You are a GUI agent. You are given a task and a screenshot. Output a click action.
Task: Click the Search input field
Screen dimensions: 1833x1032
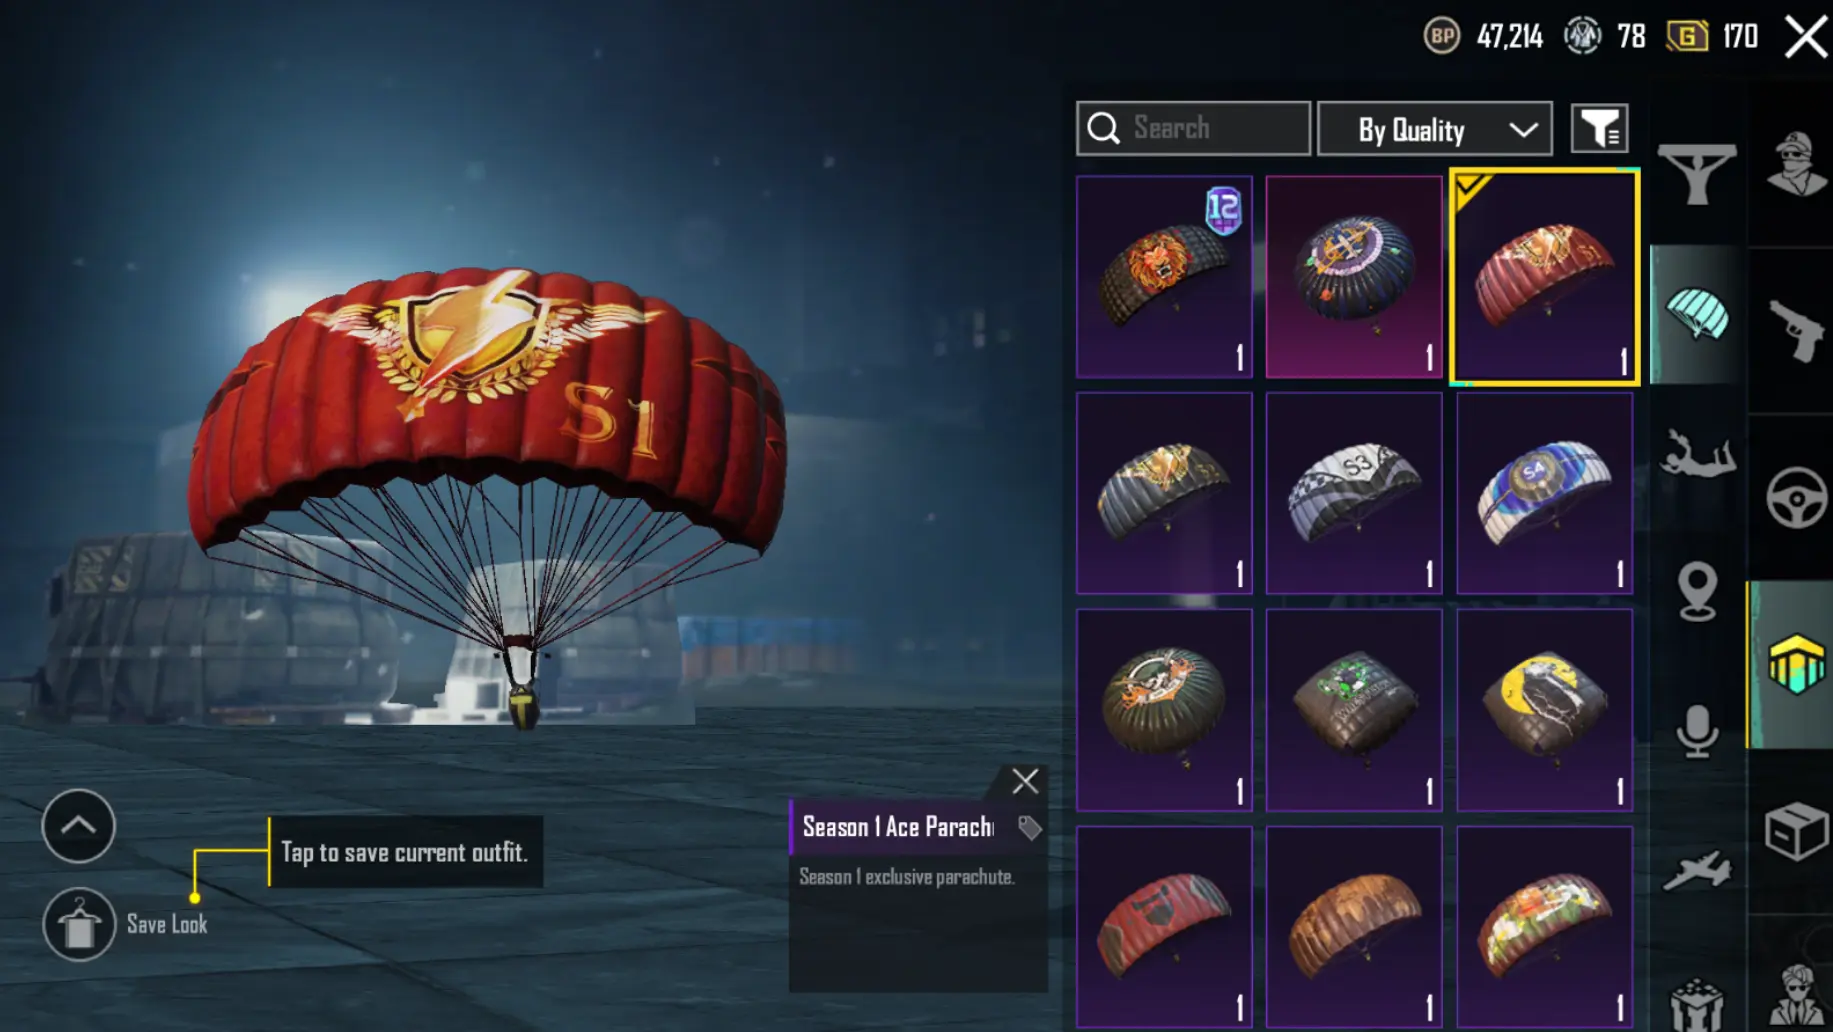pos(1193,128)
